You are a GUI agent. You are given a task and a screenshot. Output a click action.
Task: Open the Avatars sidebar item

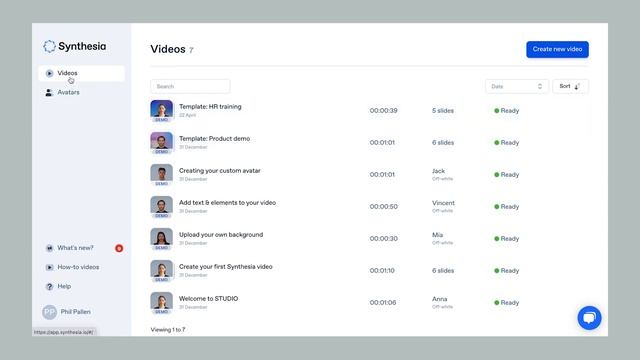(x=68, y=93)
